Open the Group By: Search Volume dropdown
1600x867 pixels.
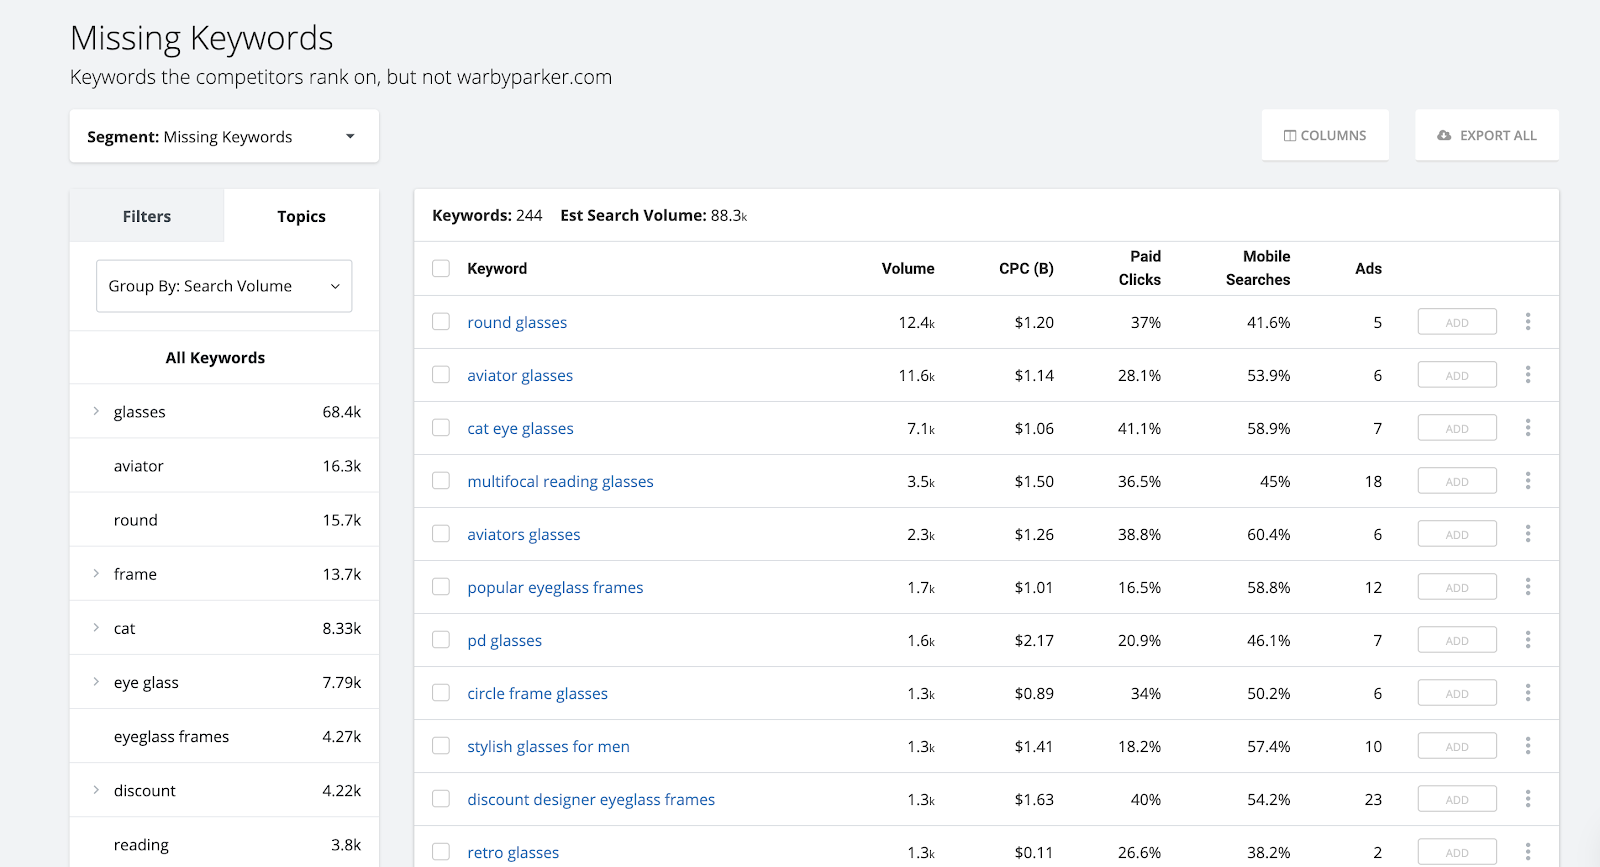point(224,286)
